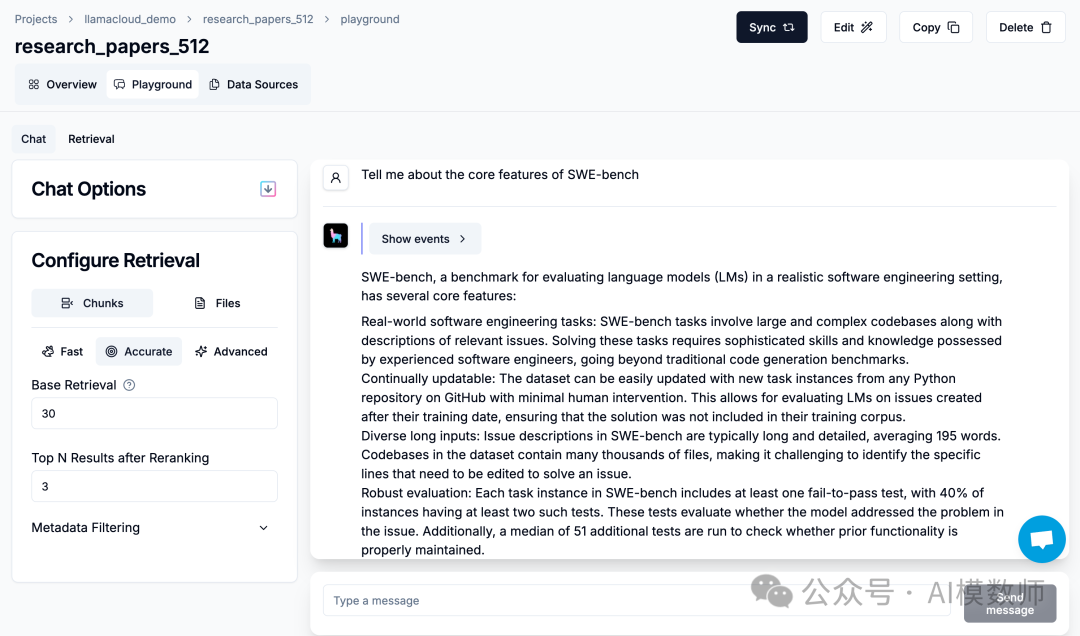Viewport: 1080px width, 636px height.
Task: Choose the Fast retrieval option
Action: click(x=62, y=351)
